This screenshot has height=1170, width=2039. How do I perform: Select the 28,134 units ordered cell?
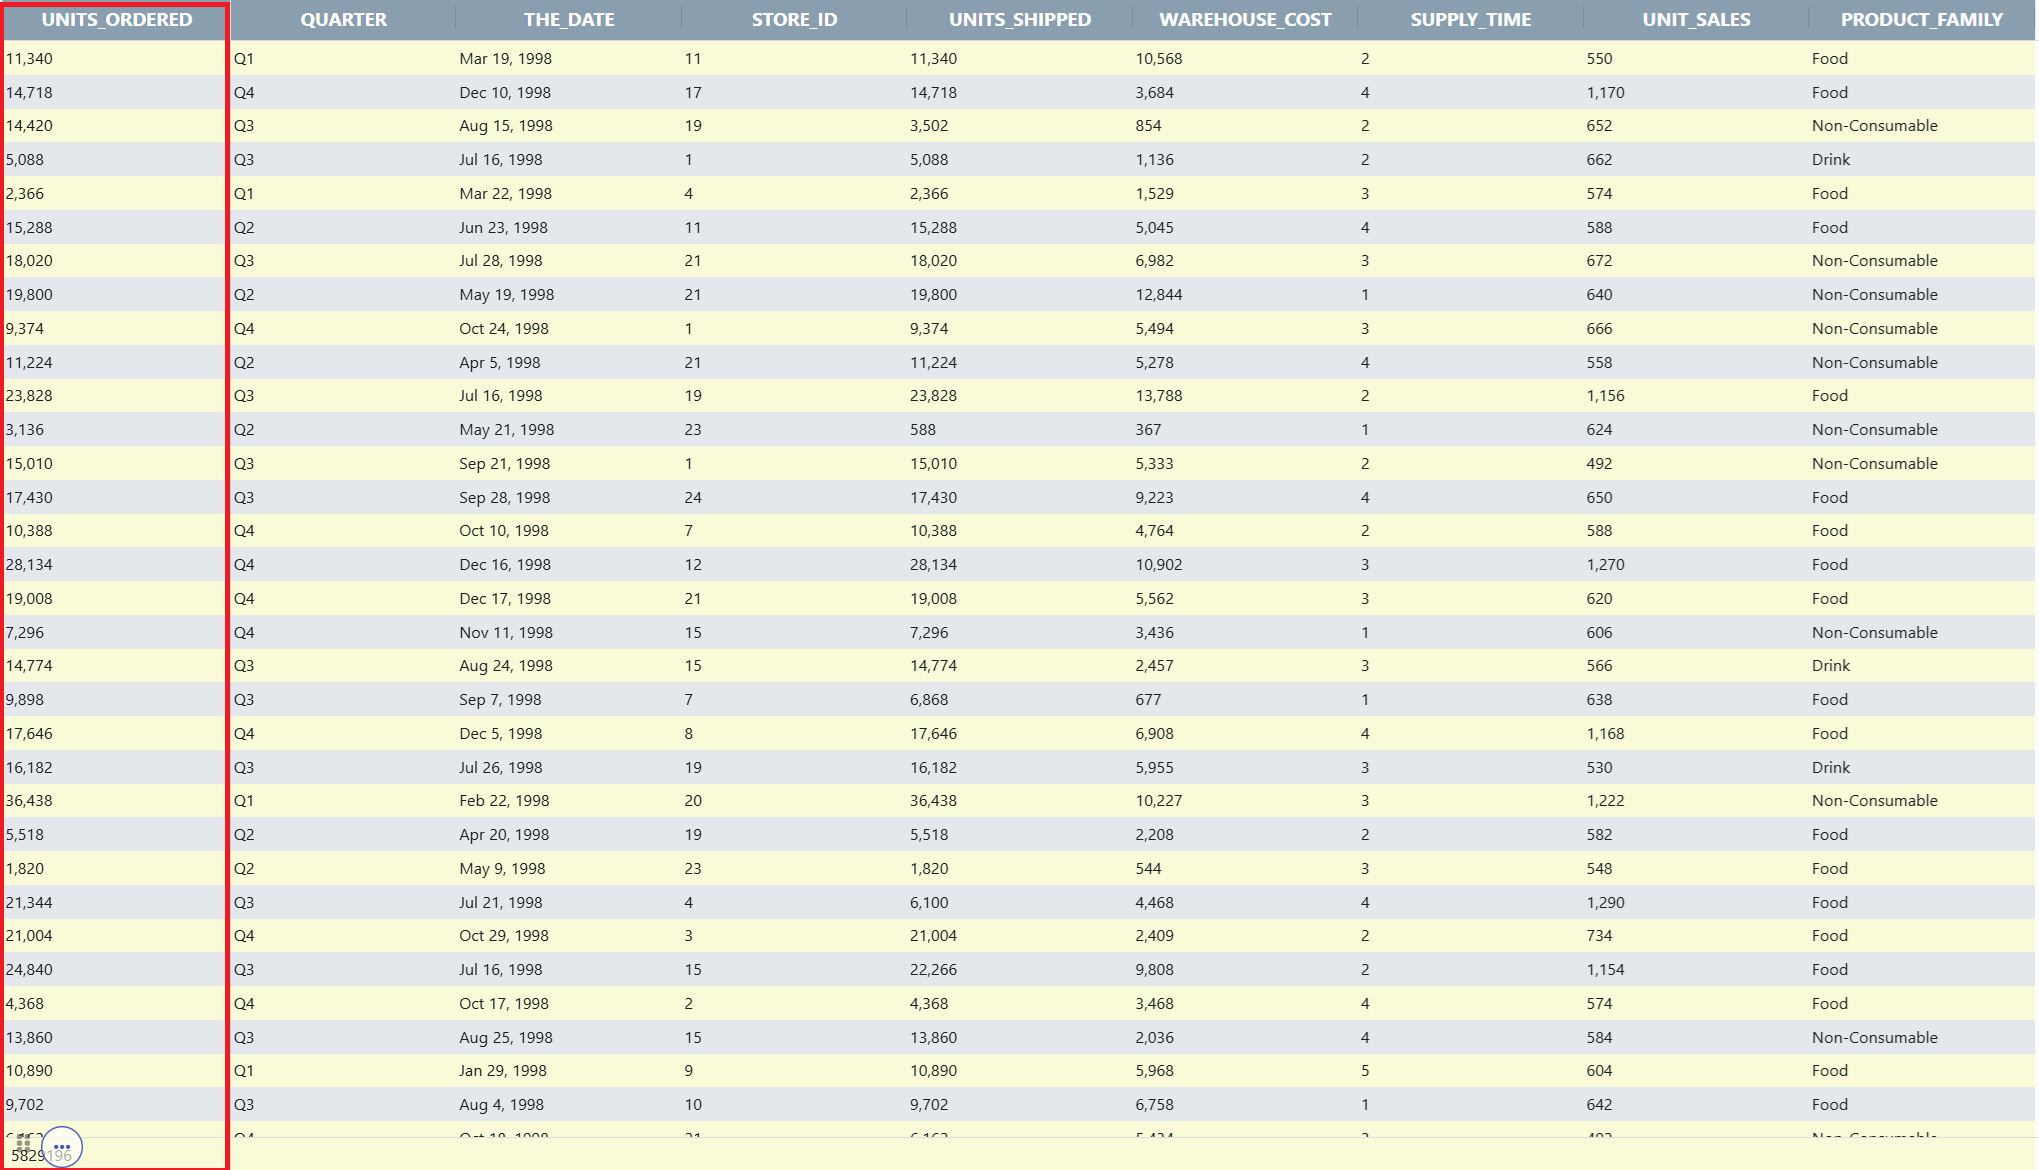(116, 565)
